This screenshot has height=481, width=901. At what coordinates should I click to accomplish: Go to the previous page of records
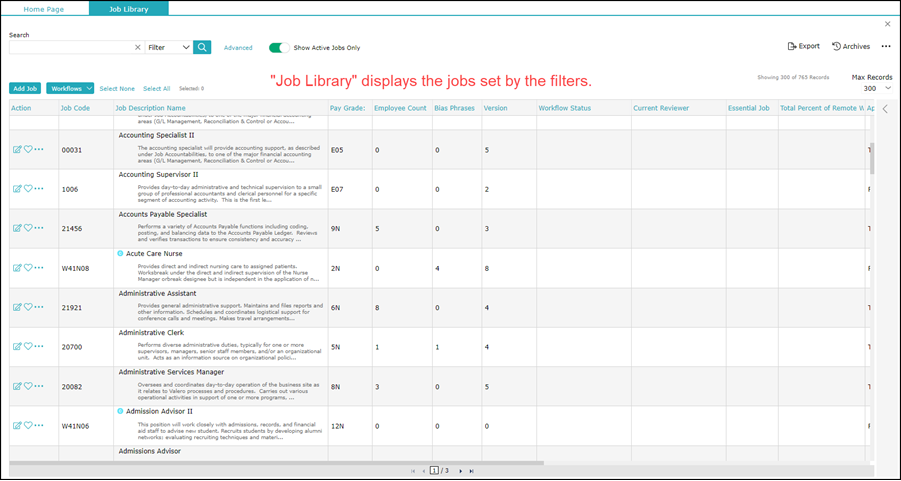coord(423,471)
